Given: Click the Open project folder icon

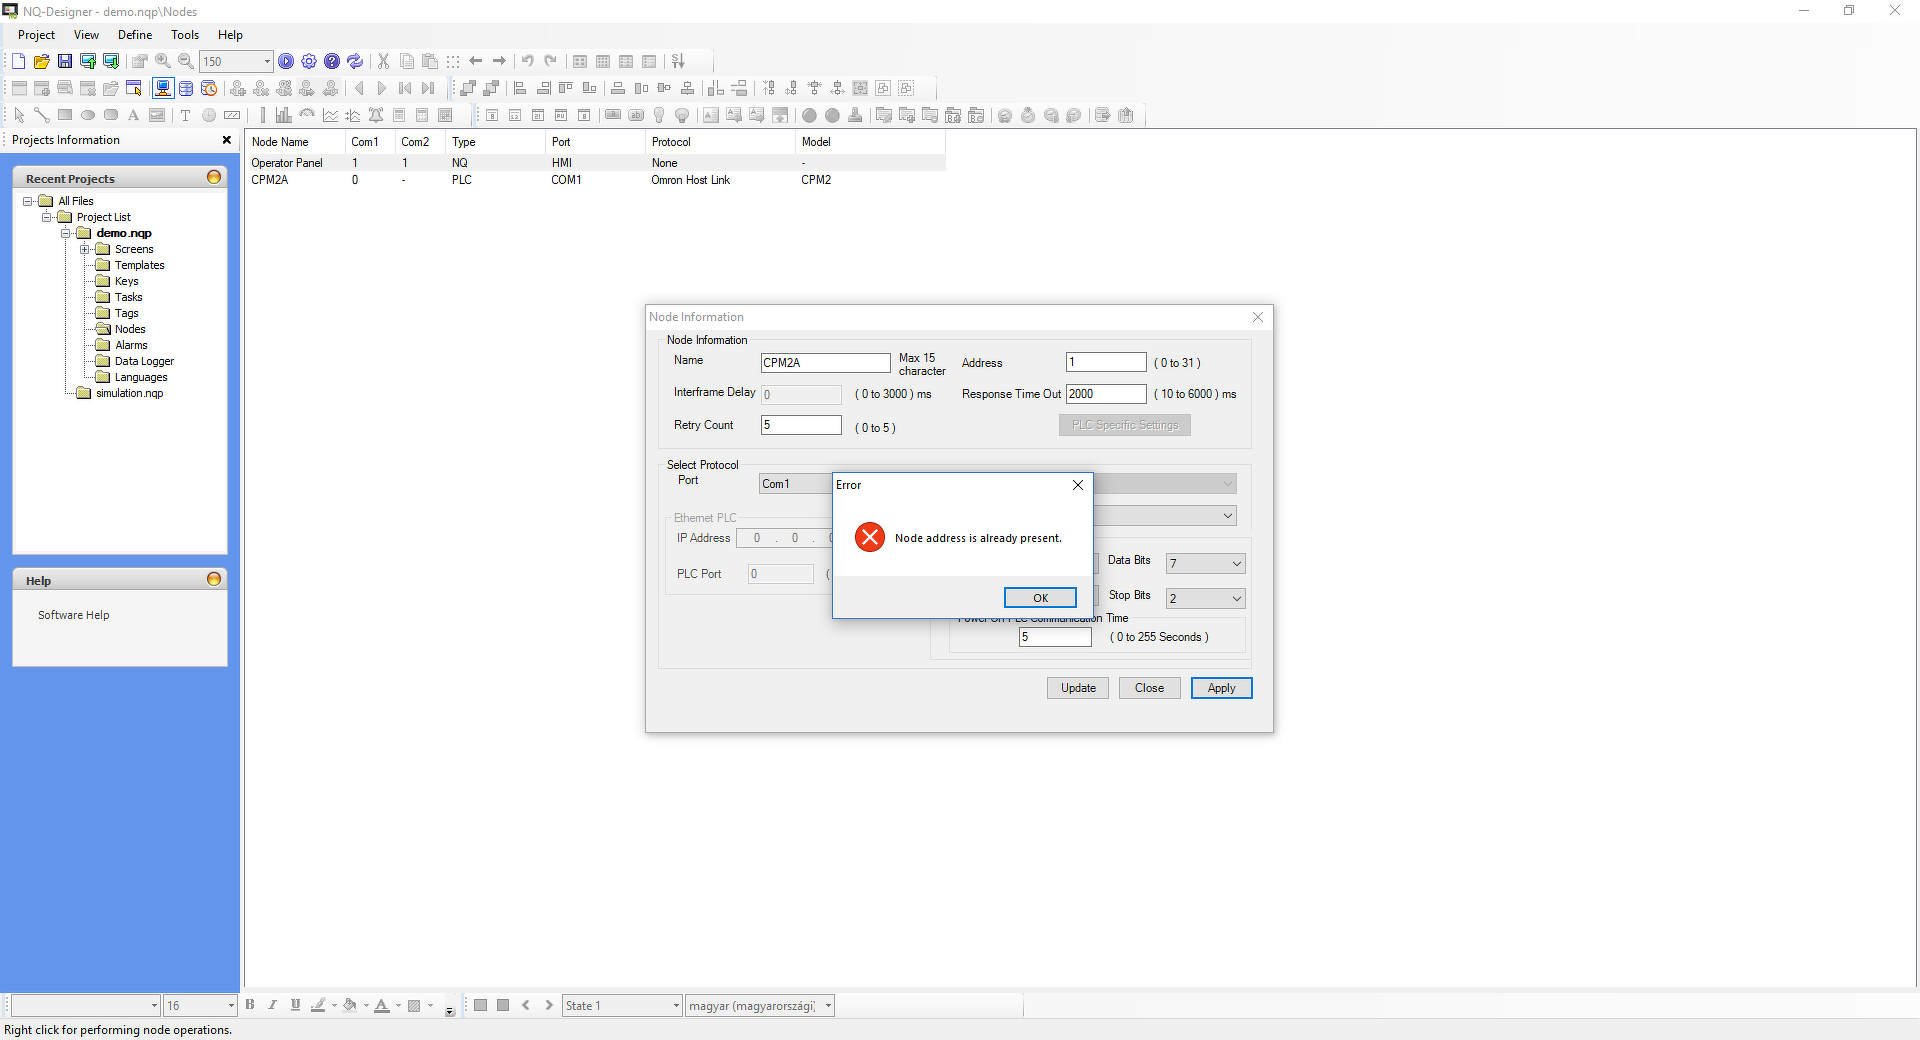Looking at the screenshot, I should (41, 61).
